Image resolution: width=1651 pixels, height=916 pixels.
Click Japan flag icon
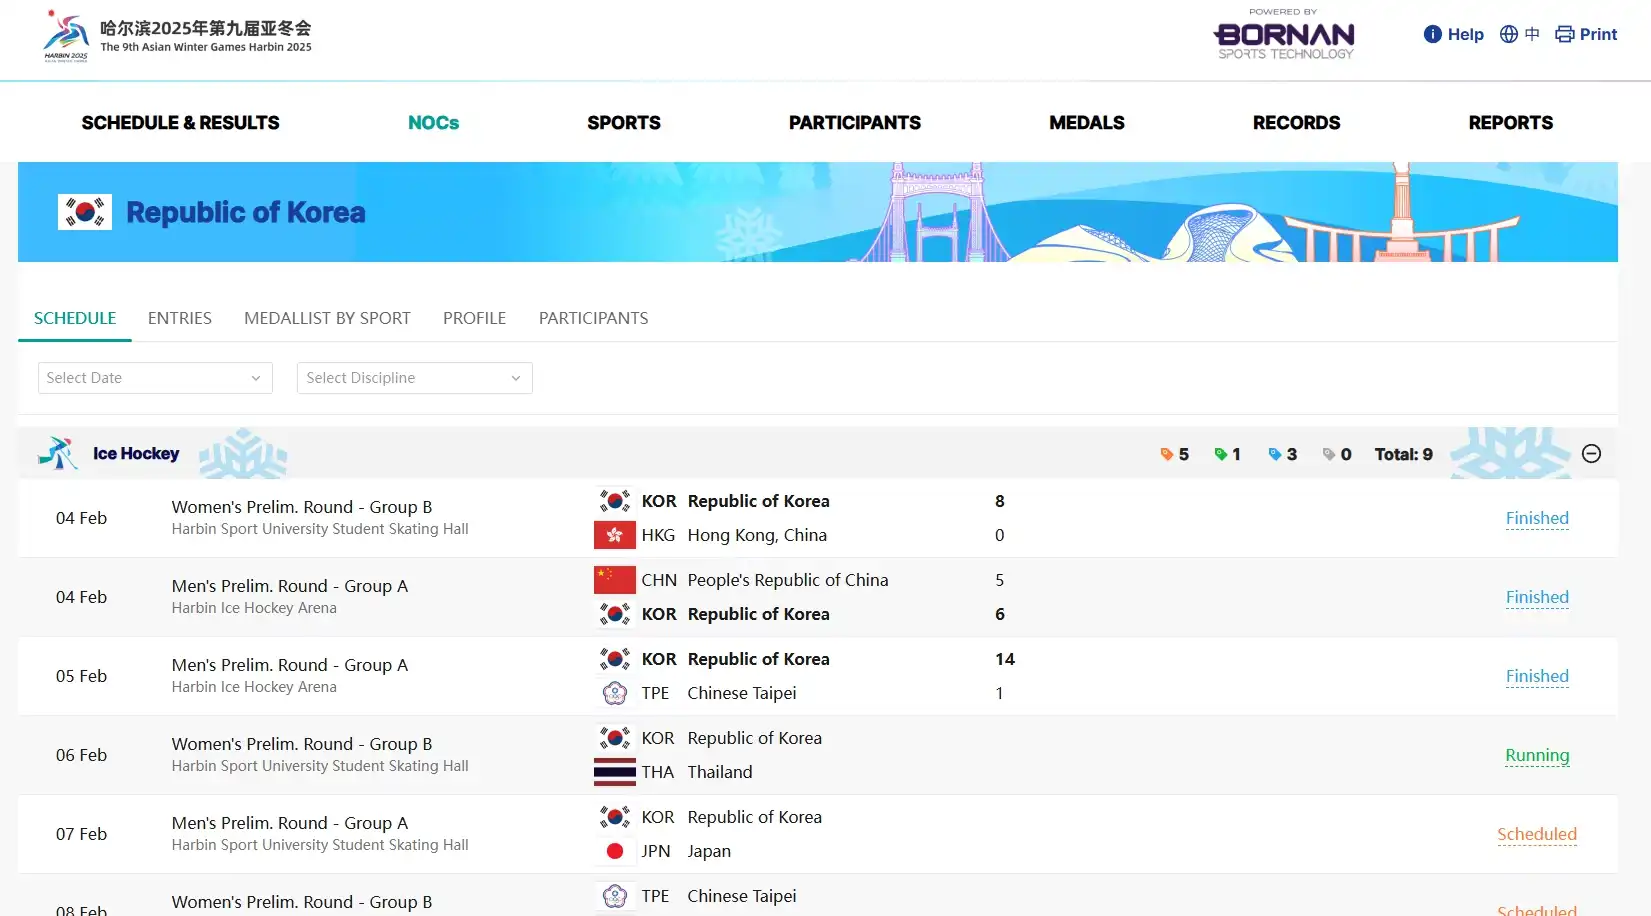click(614, 851)
